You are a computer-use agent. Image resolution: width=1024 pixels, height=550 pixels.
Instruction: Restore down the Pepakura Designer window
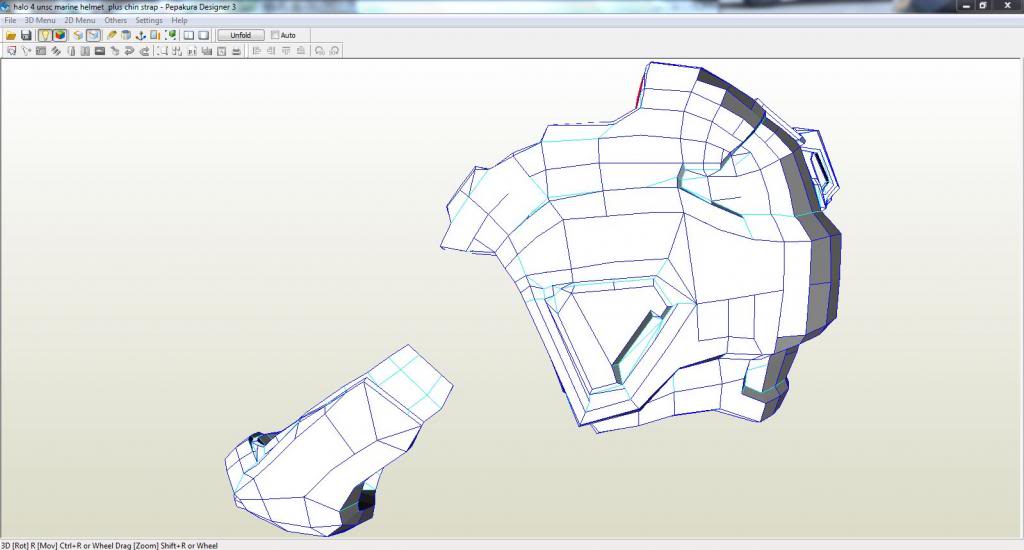tap(984, 6)
